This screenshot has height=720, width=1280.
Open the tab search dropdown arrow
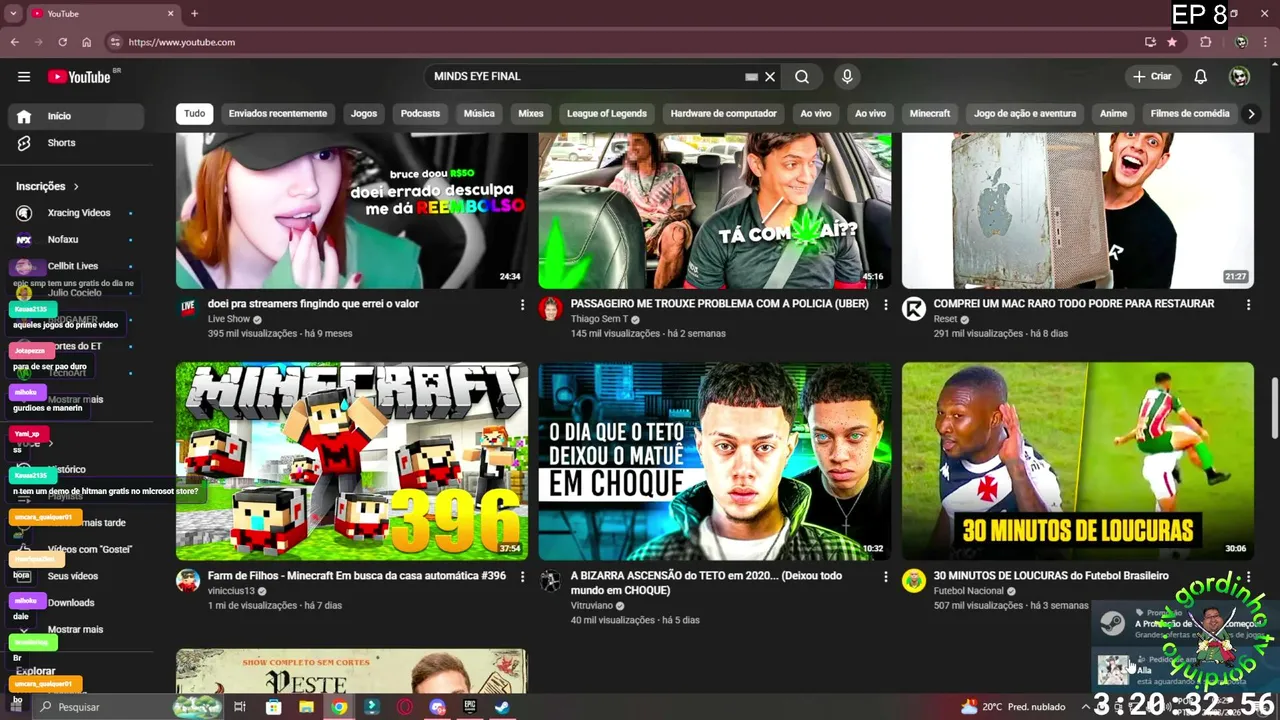13,14
